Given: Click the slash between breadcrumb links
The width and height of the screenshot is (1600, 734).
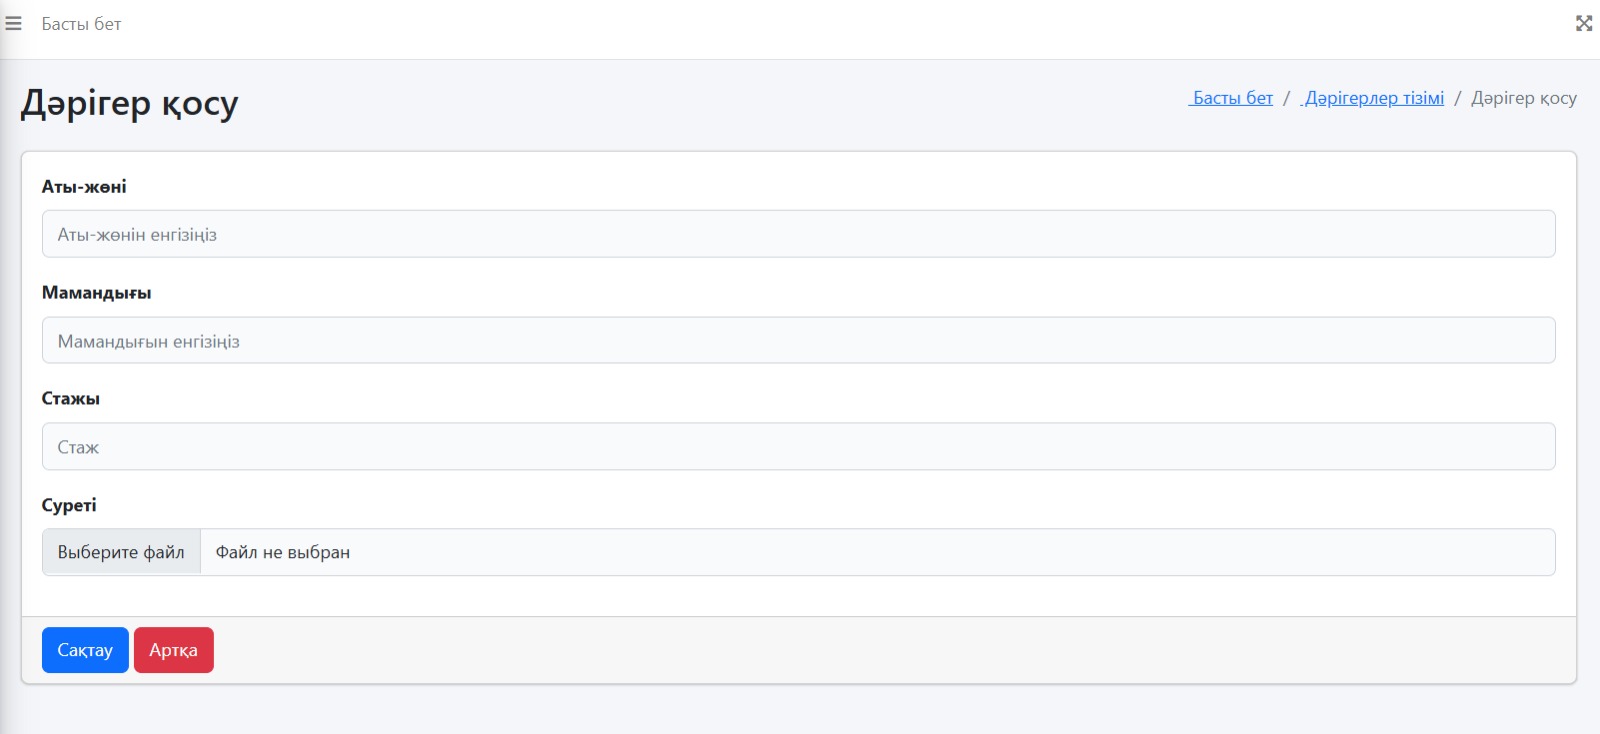Looking at the screenshot, I should click(x=1287, y=98).
